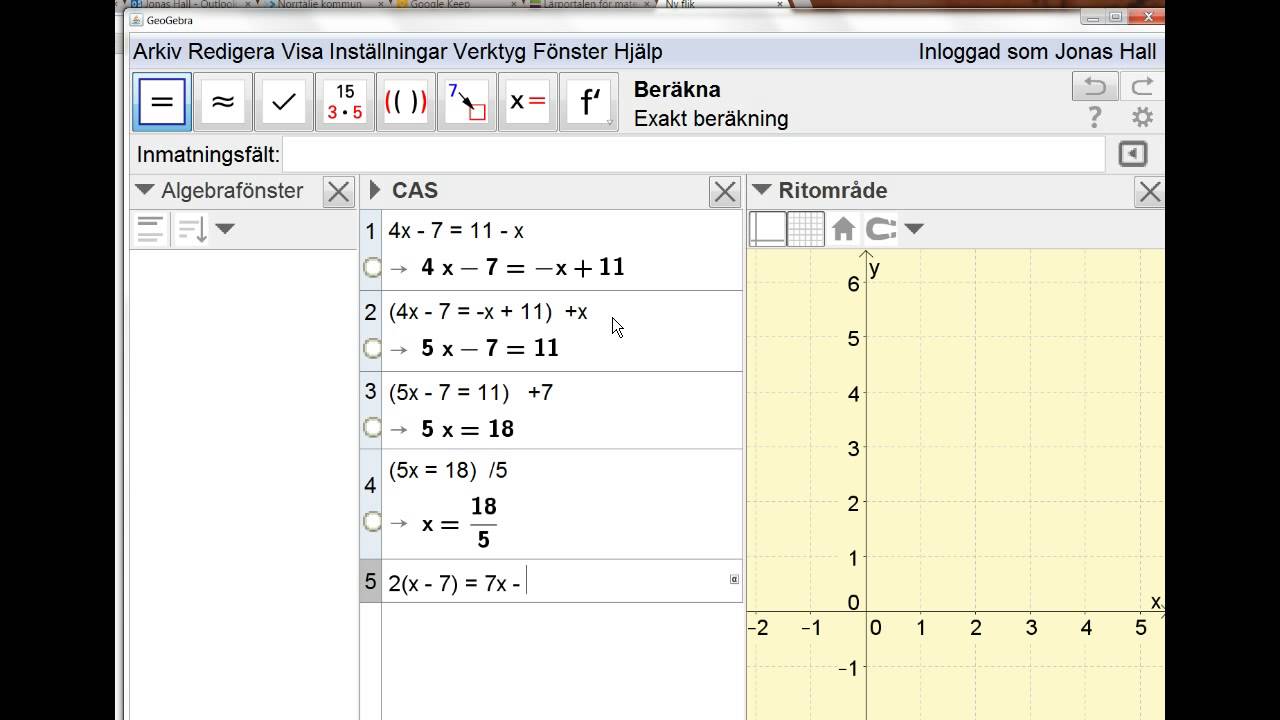Select the Solve (x=) tool
This screenshot has width=1280, height=720.
click(527, 102)
